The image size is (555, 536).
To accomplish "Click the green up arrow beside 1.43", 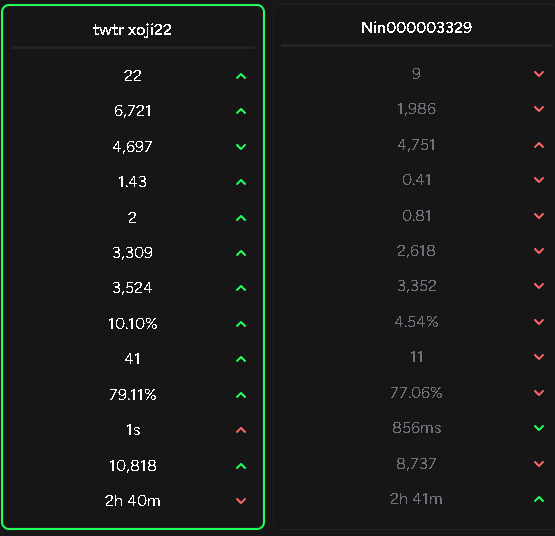I will tap(241, 182).
